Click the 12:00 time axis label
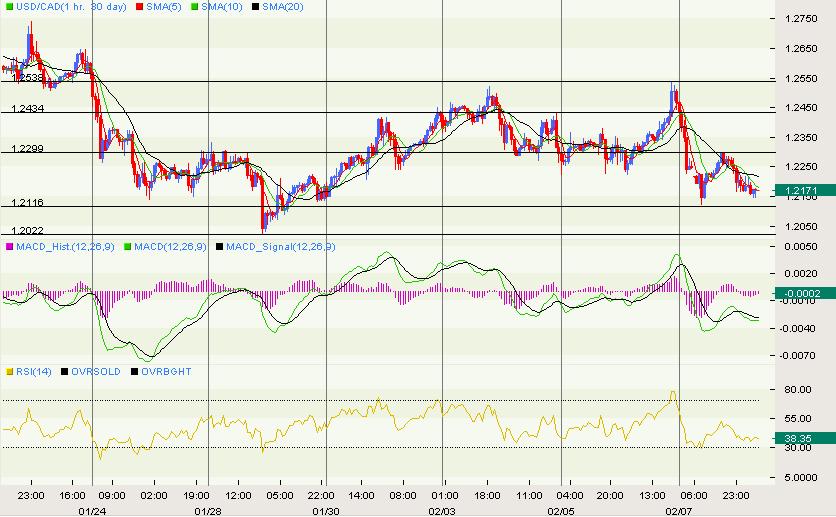The width and height of the screenshot is (836, 517). pyautogui.click(x=238, y=496)
